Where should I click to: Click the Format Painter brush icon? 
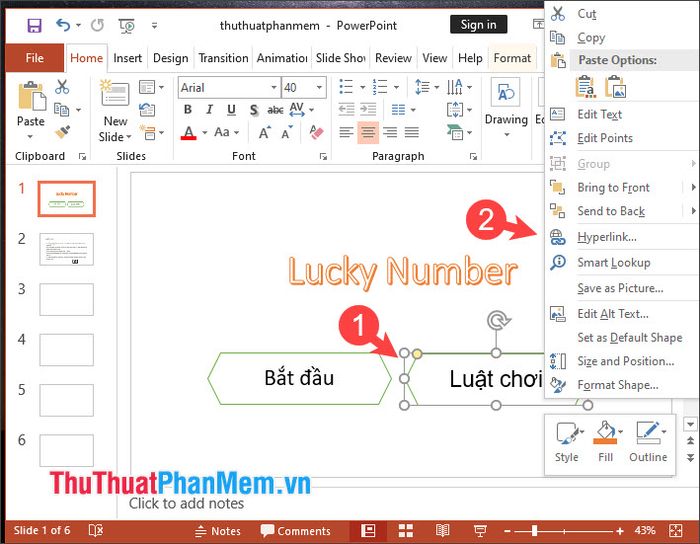[x=62, y=130]
